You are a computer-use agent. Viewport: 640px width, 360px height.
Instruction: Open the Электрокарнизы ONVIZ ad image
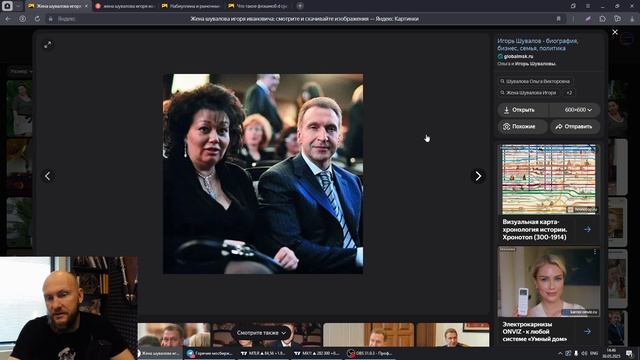pos(549,281)
